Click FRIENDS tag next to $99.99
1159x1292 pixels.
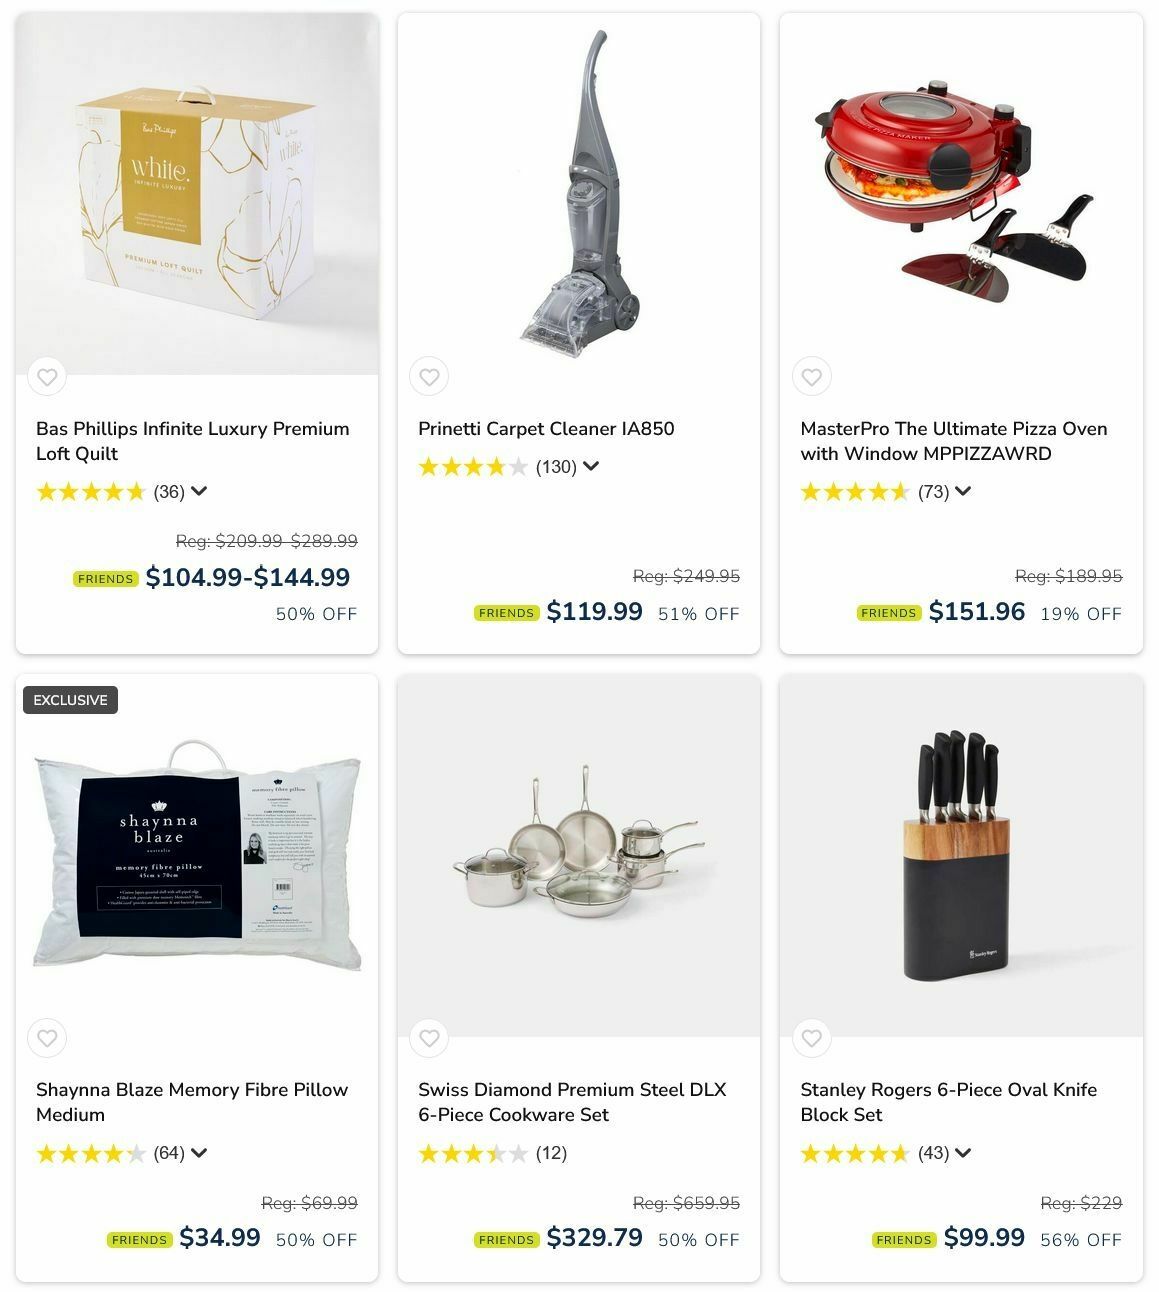point(904,1240)
